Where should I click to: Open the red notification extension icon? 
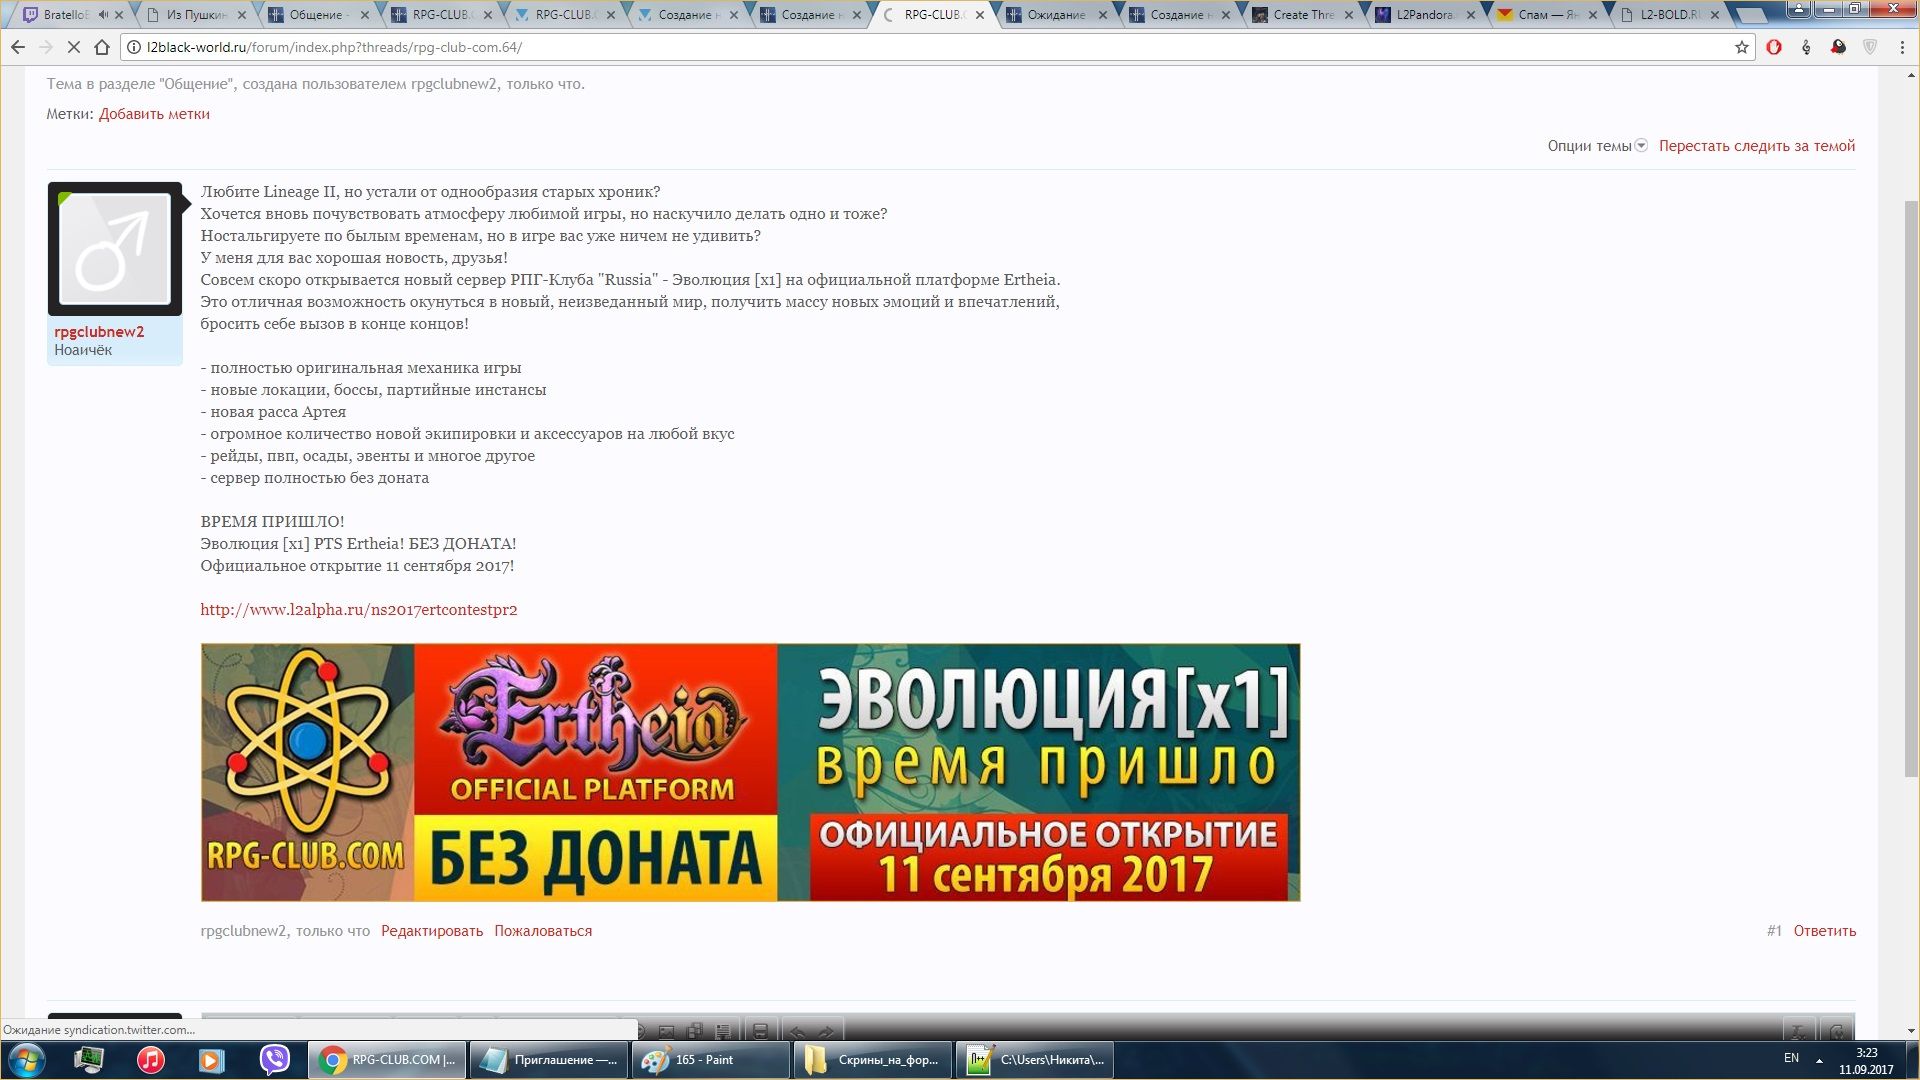point(1838,47)
